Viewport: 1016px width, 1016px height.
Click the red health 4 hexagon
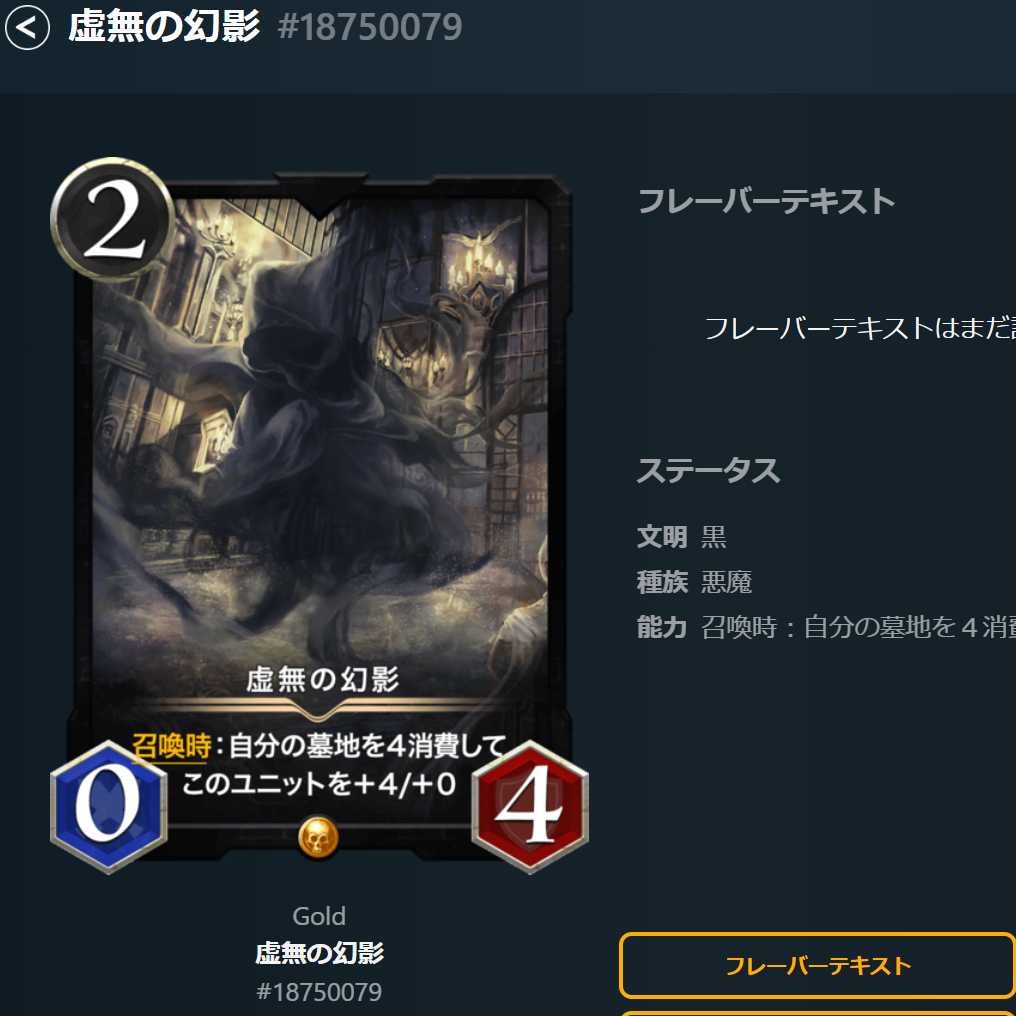pyautogui.click(x=530, y=807)
